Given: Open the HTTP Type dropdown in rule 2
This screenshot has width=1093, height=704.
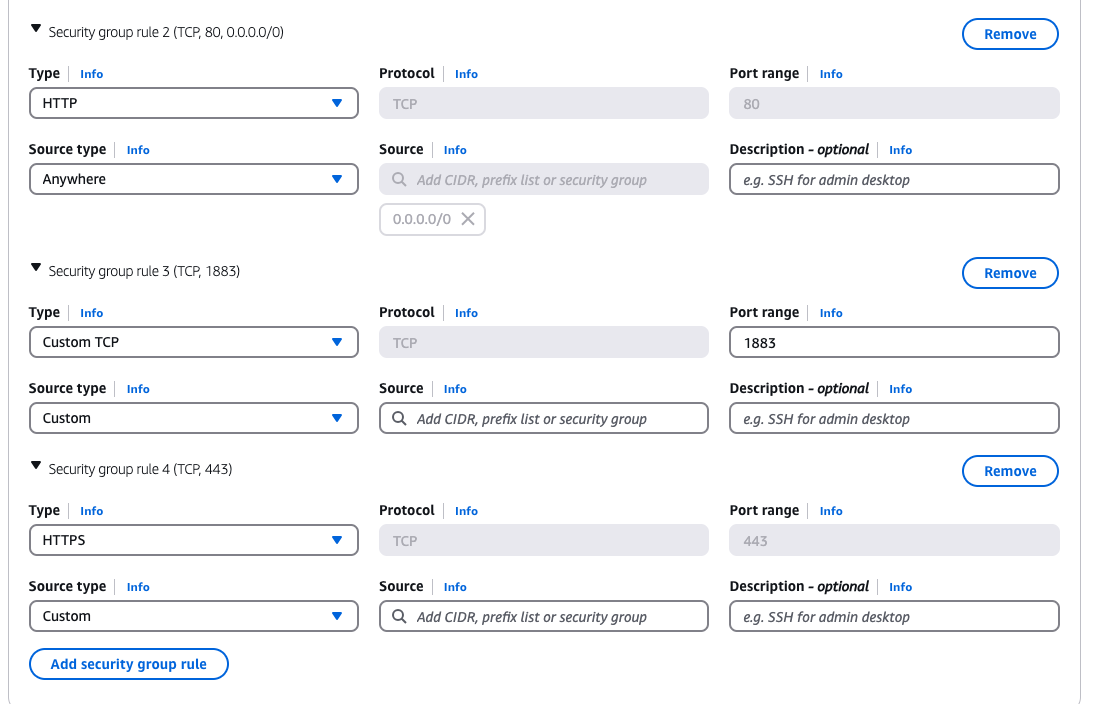Looking at the screenshot, I should tap(193, 103).
